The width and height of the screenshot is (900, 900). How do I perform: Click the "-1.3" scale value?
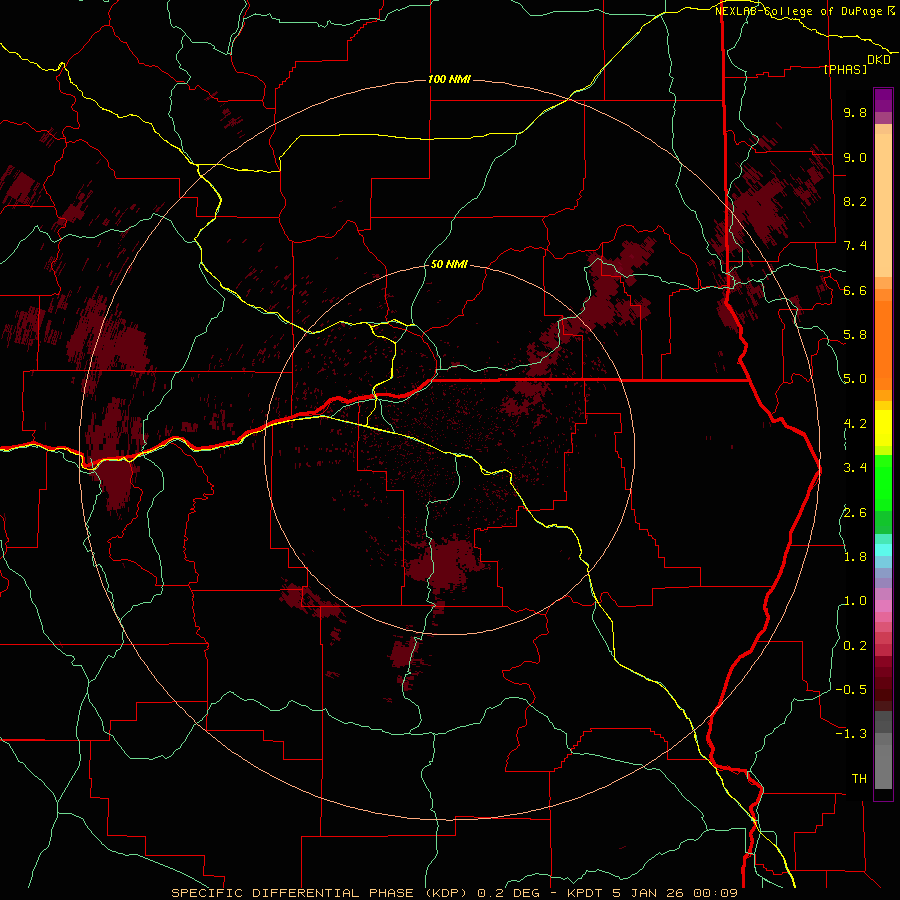[851, 734]
